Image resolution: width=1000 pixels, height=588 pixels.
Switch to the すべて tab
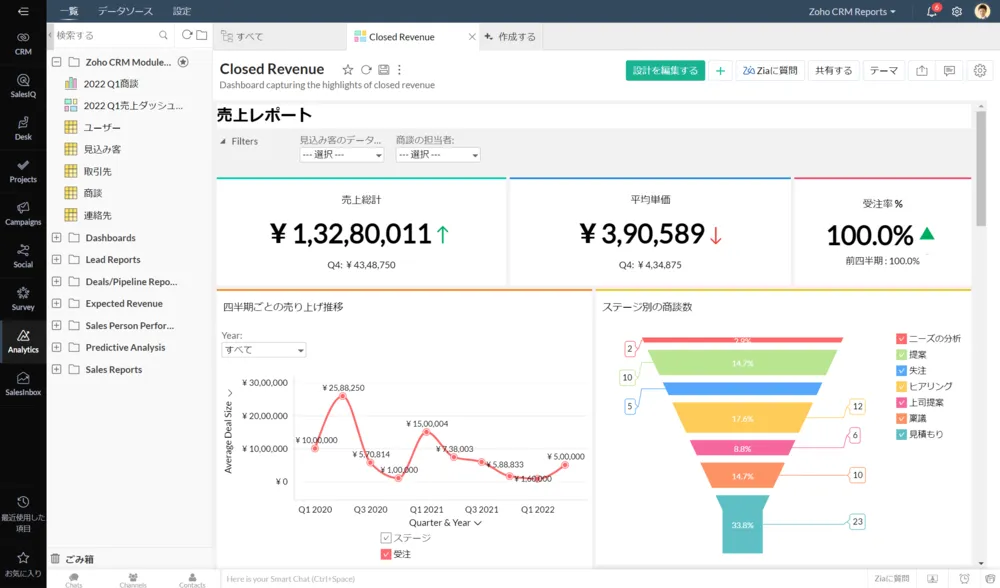pos(281,36)
